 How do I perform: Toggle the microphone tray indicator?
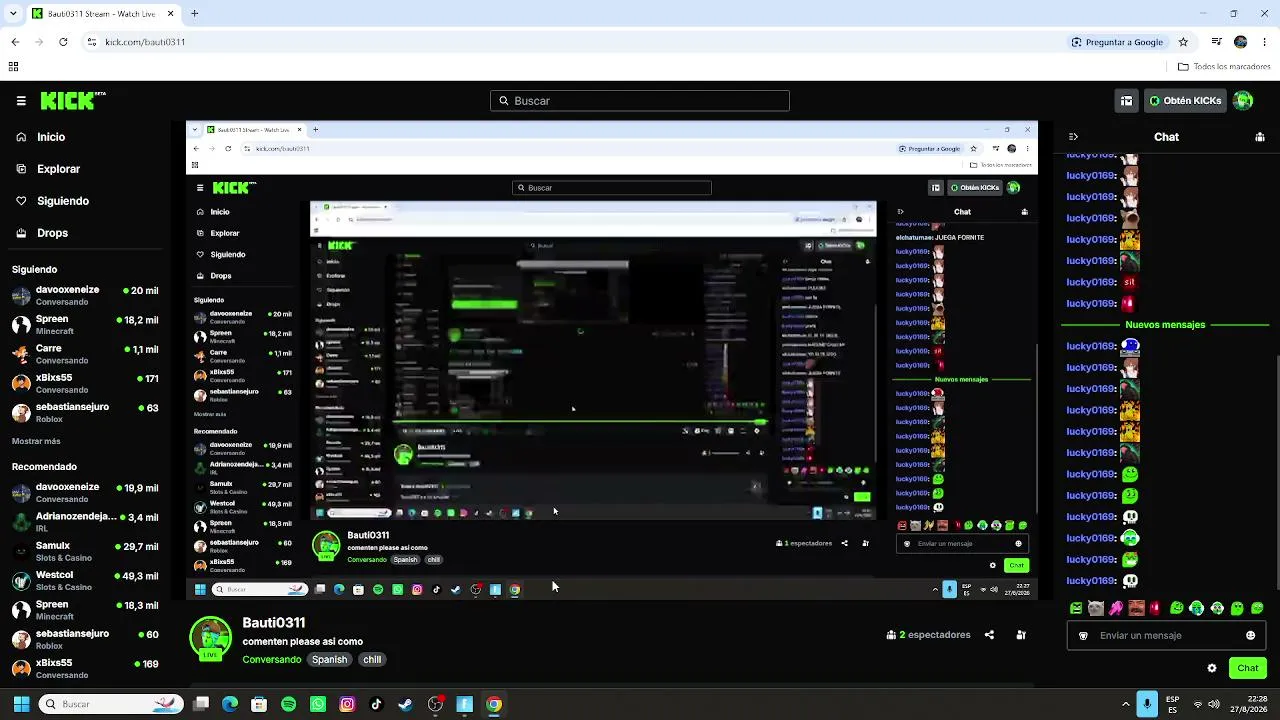click(x=1147, y=704)
